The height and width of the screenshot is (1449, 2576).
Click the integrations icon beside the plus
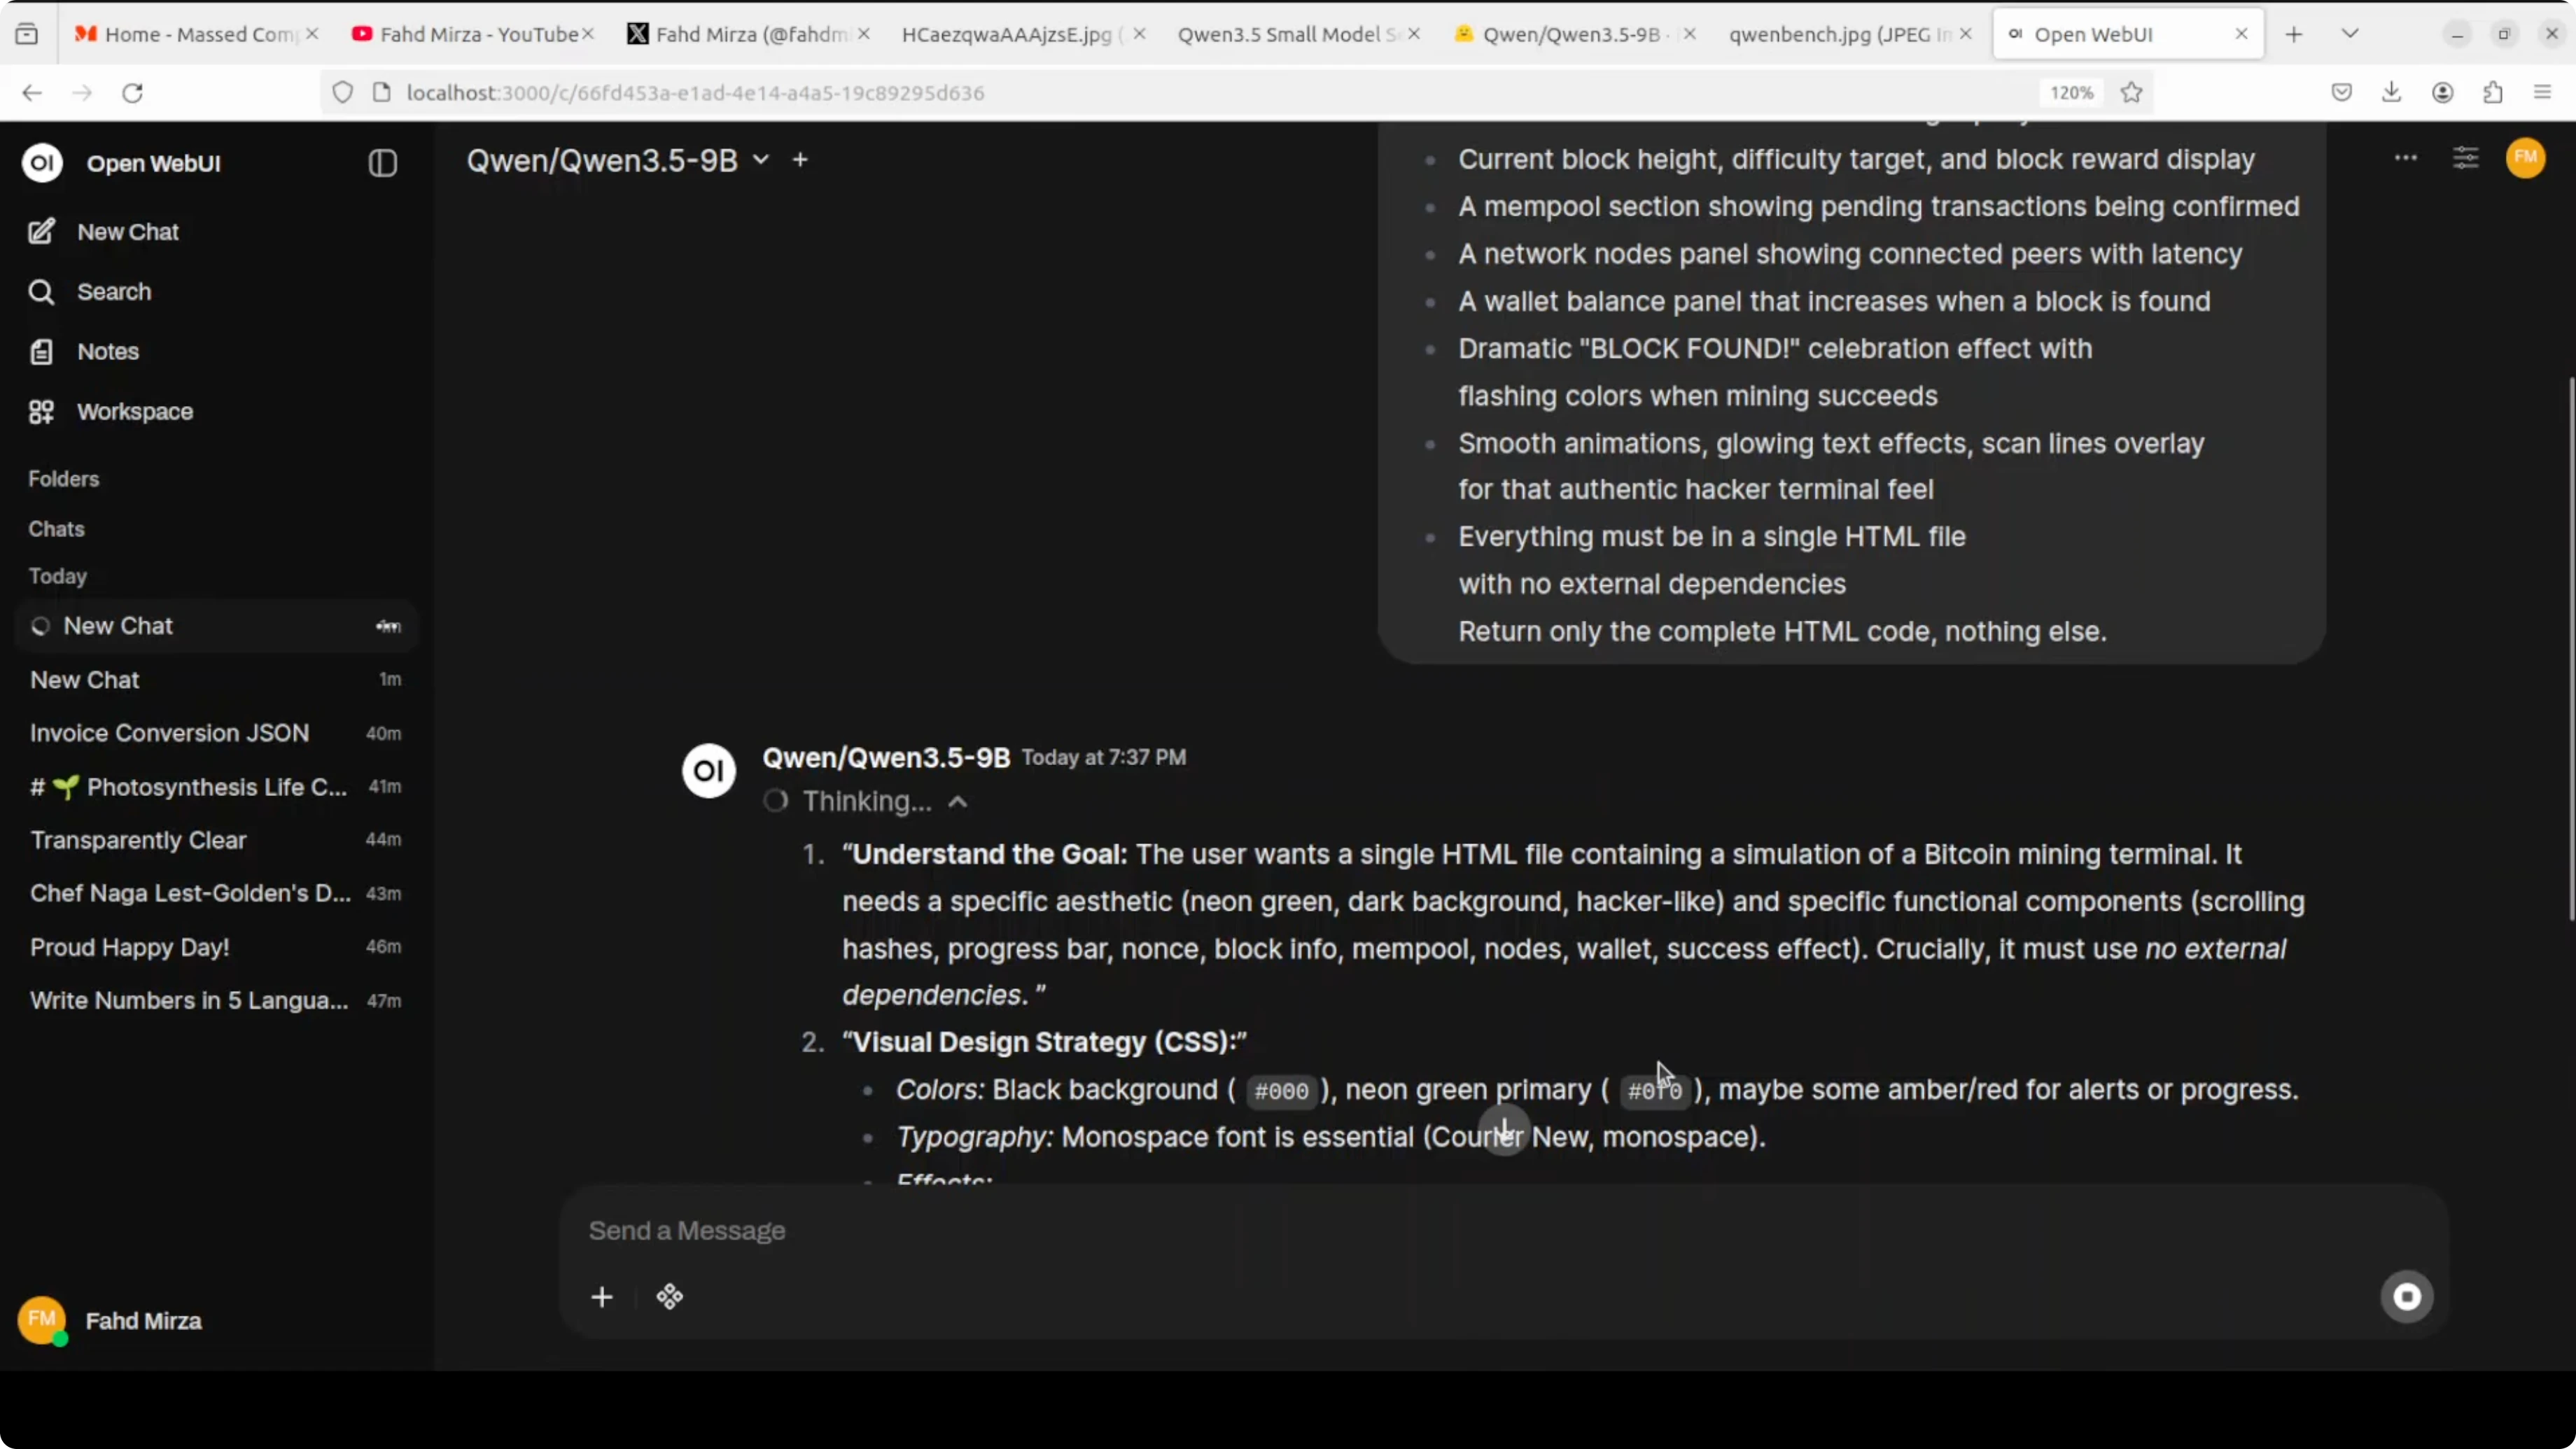pyautogui.click(x=669, y=1297)
